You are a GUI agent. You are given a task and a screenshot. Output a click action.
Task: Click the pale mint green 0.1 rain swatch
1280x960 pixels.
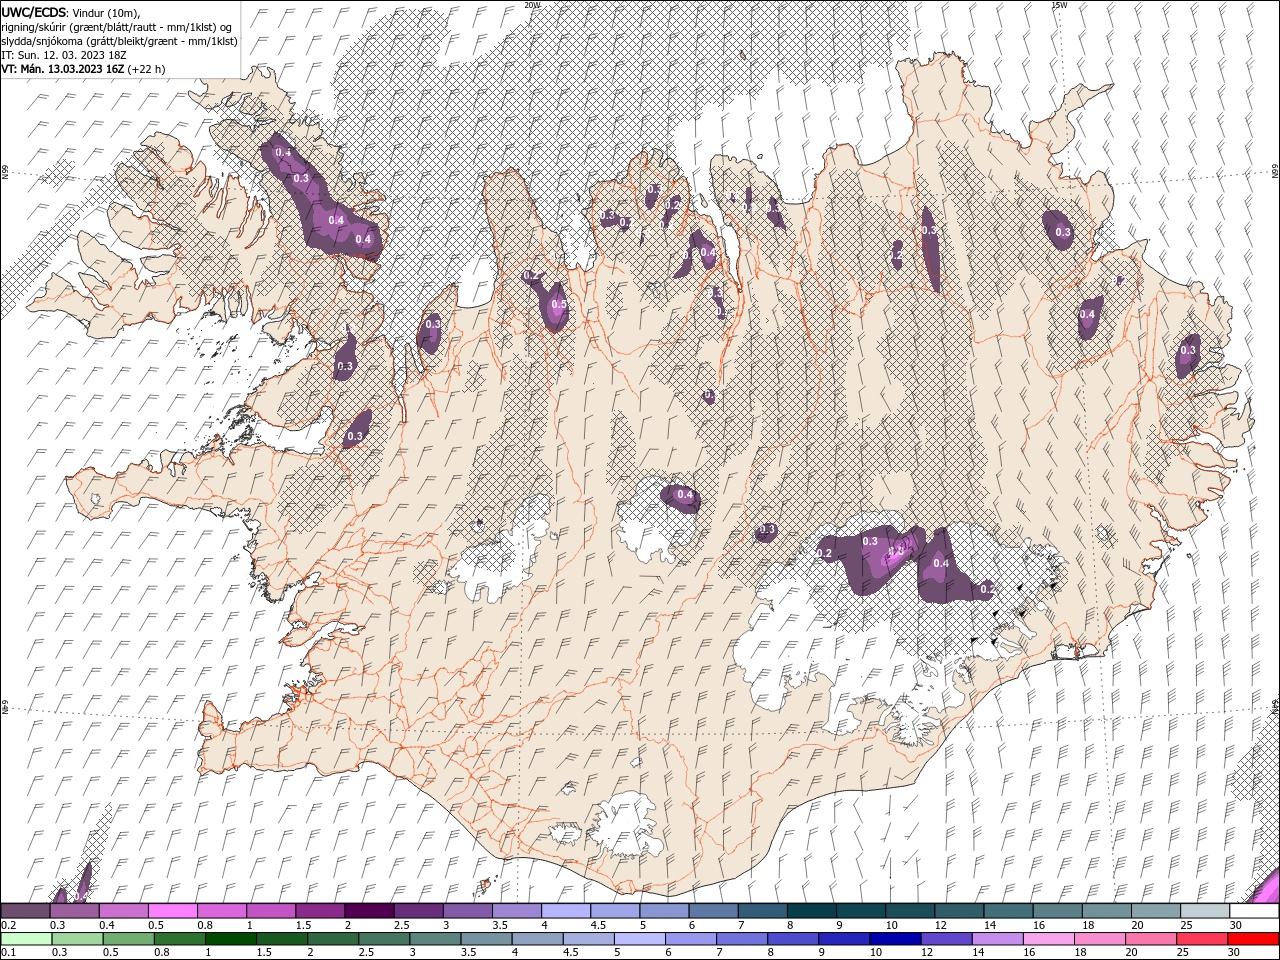pos(26,938)
